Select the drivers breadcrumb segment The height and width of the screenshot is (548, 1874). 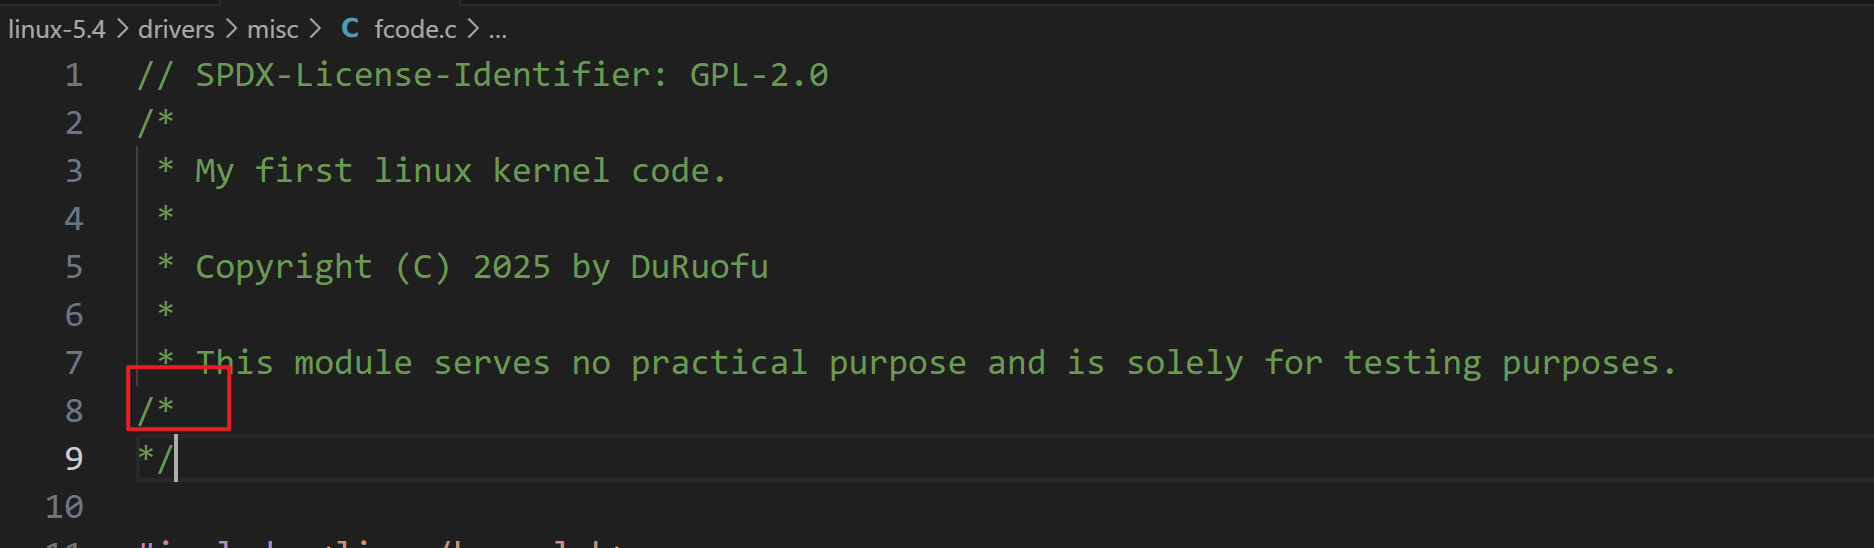[176, 30]
